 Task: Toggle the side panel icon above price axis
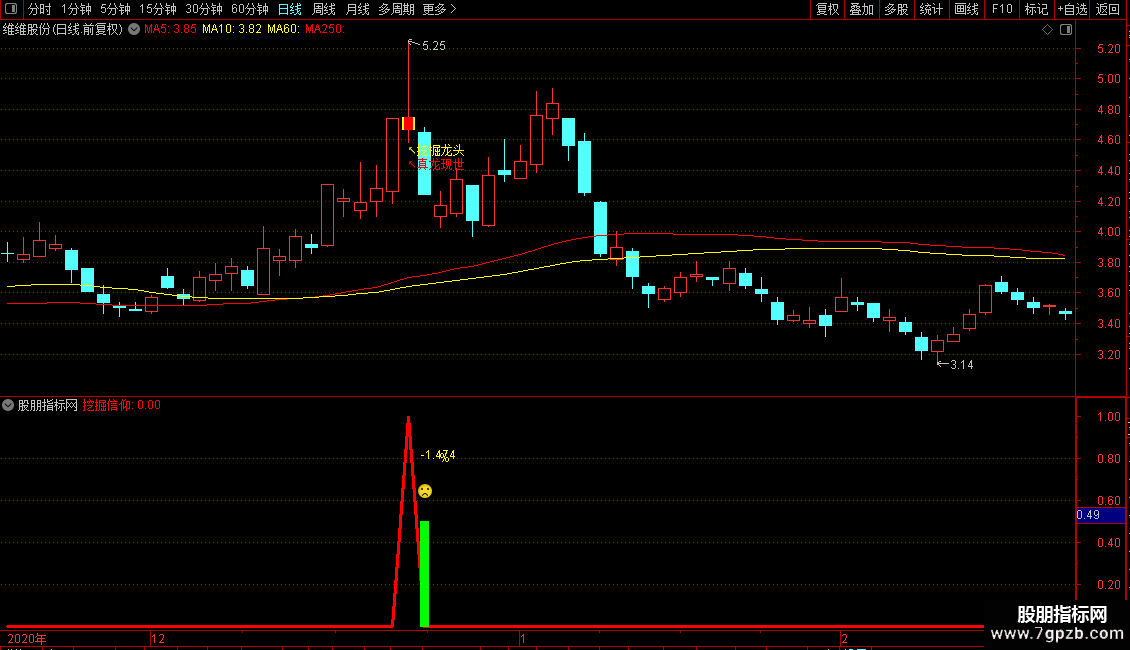point(1067,30)
